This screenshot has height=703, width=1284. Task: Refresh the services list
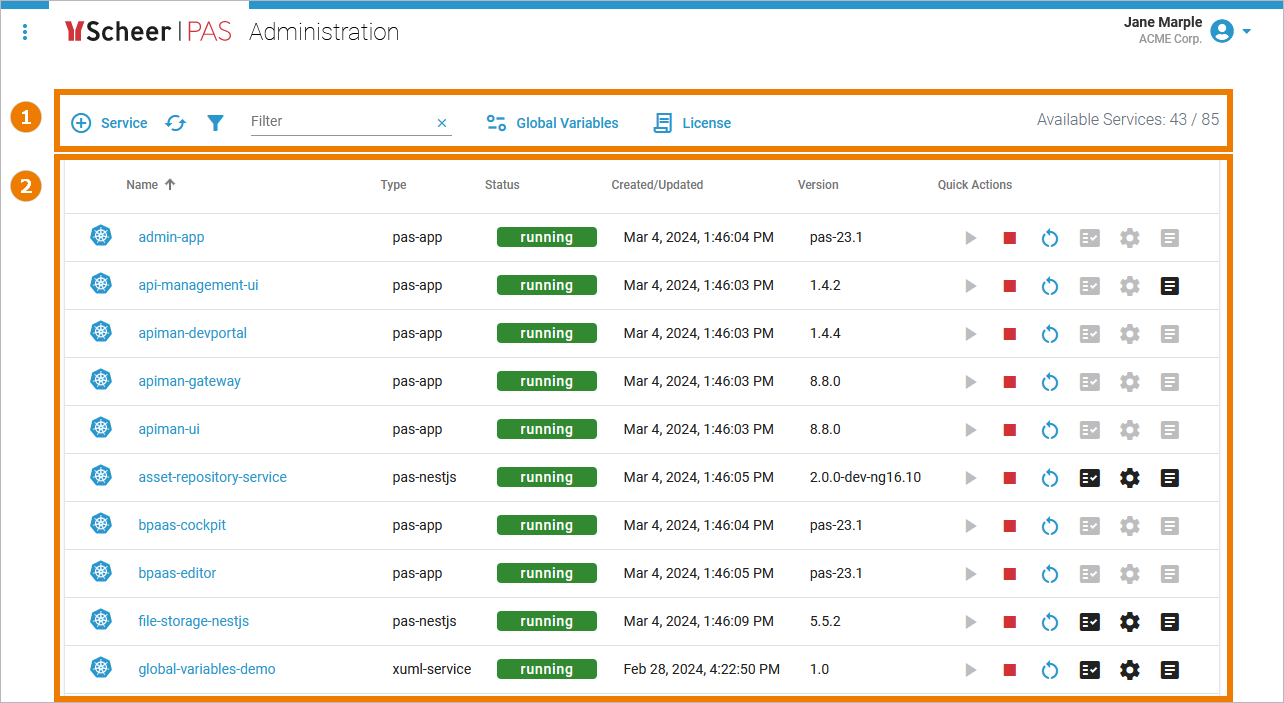[x=175, y=122]
